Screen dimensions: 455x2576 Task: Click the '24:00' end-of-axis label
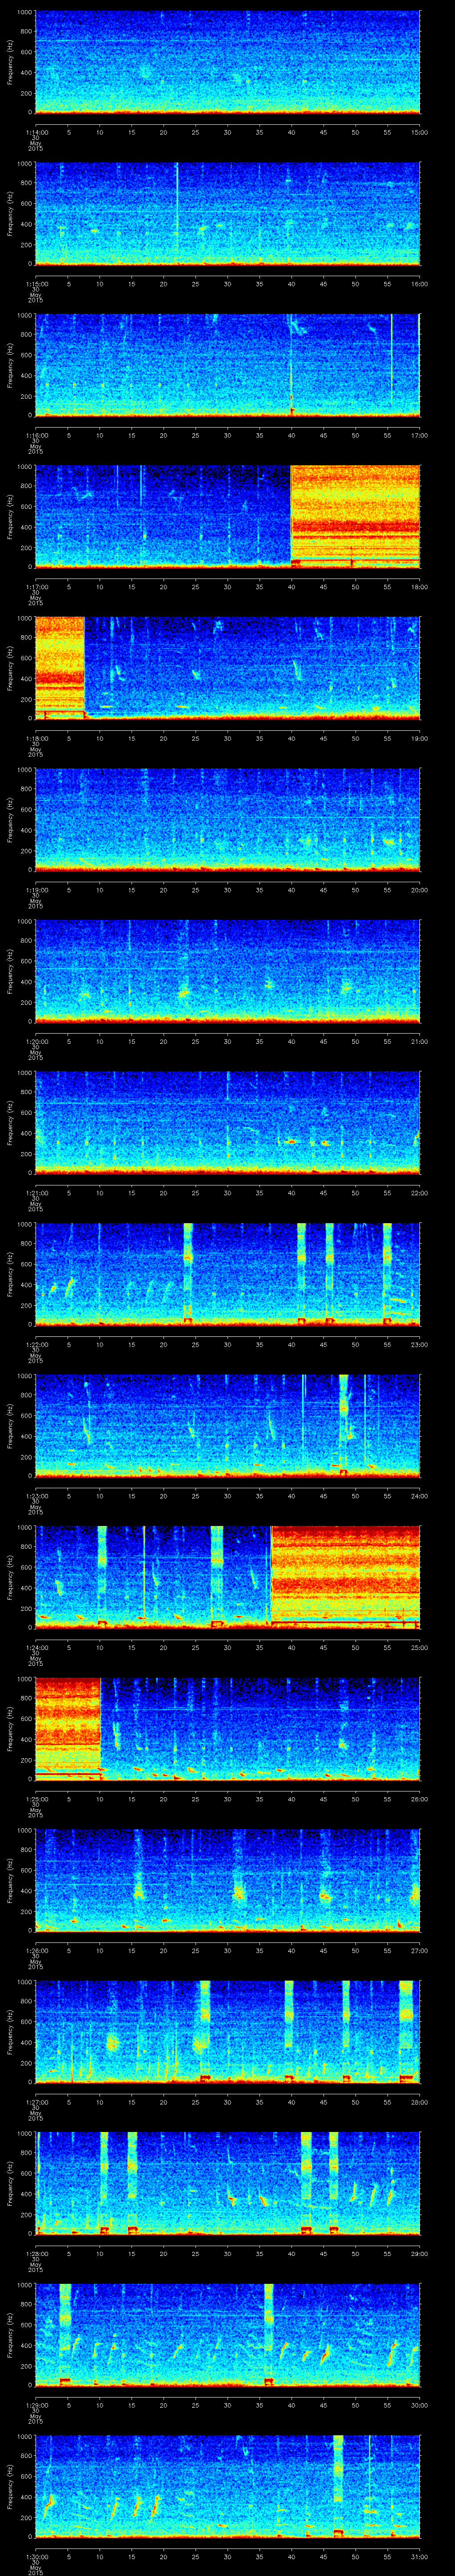tap(420, 1496)
